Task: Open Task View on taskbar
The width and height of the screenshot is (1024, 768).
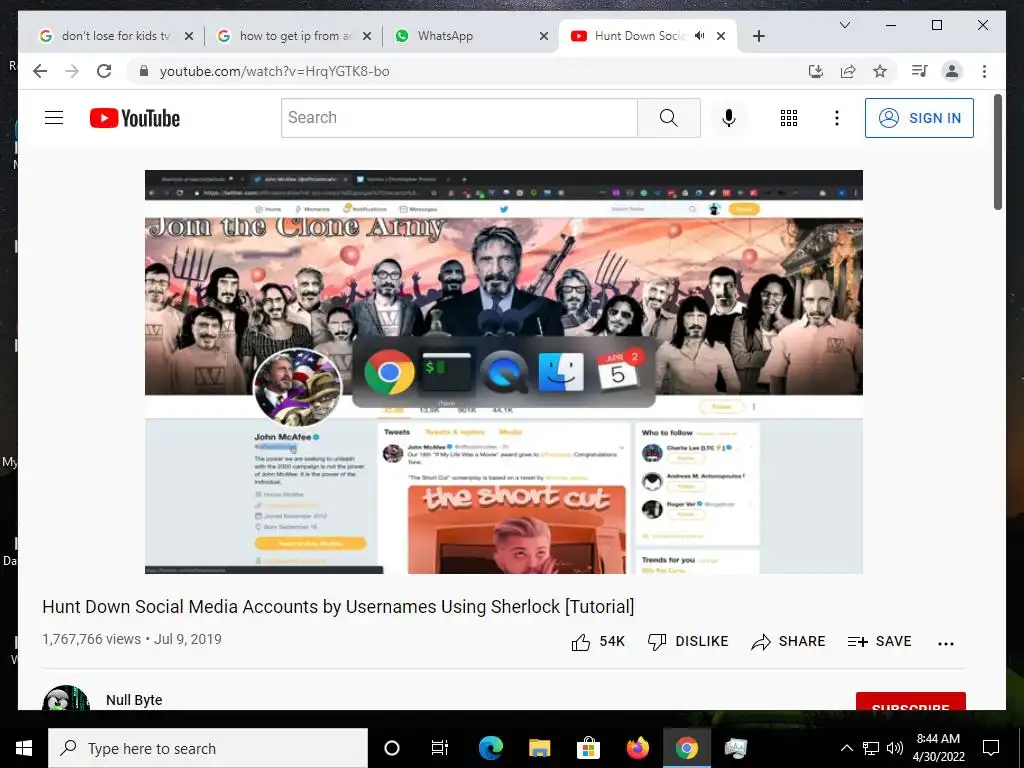Action: [440, 748]
